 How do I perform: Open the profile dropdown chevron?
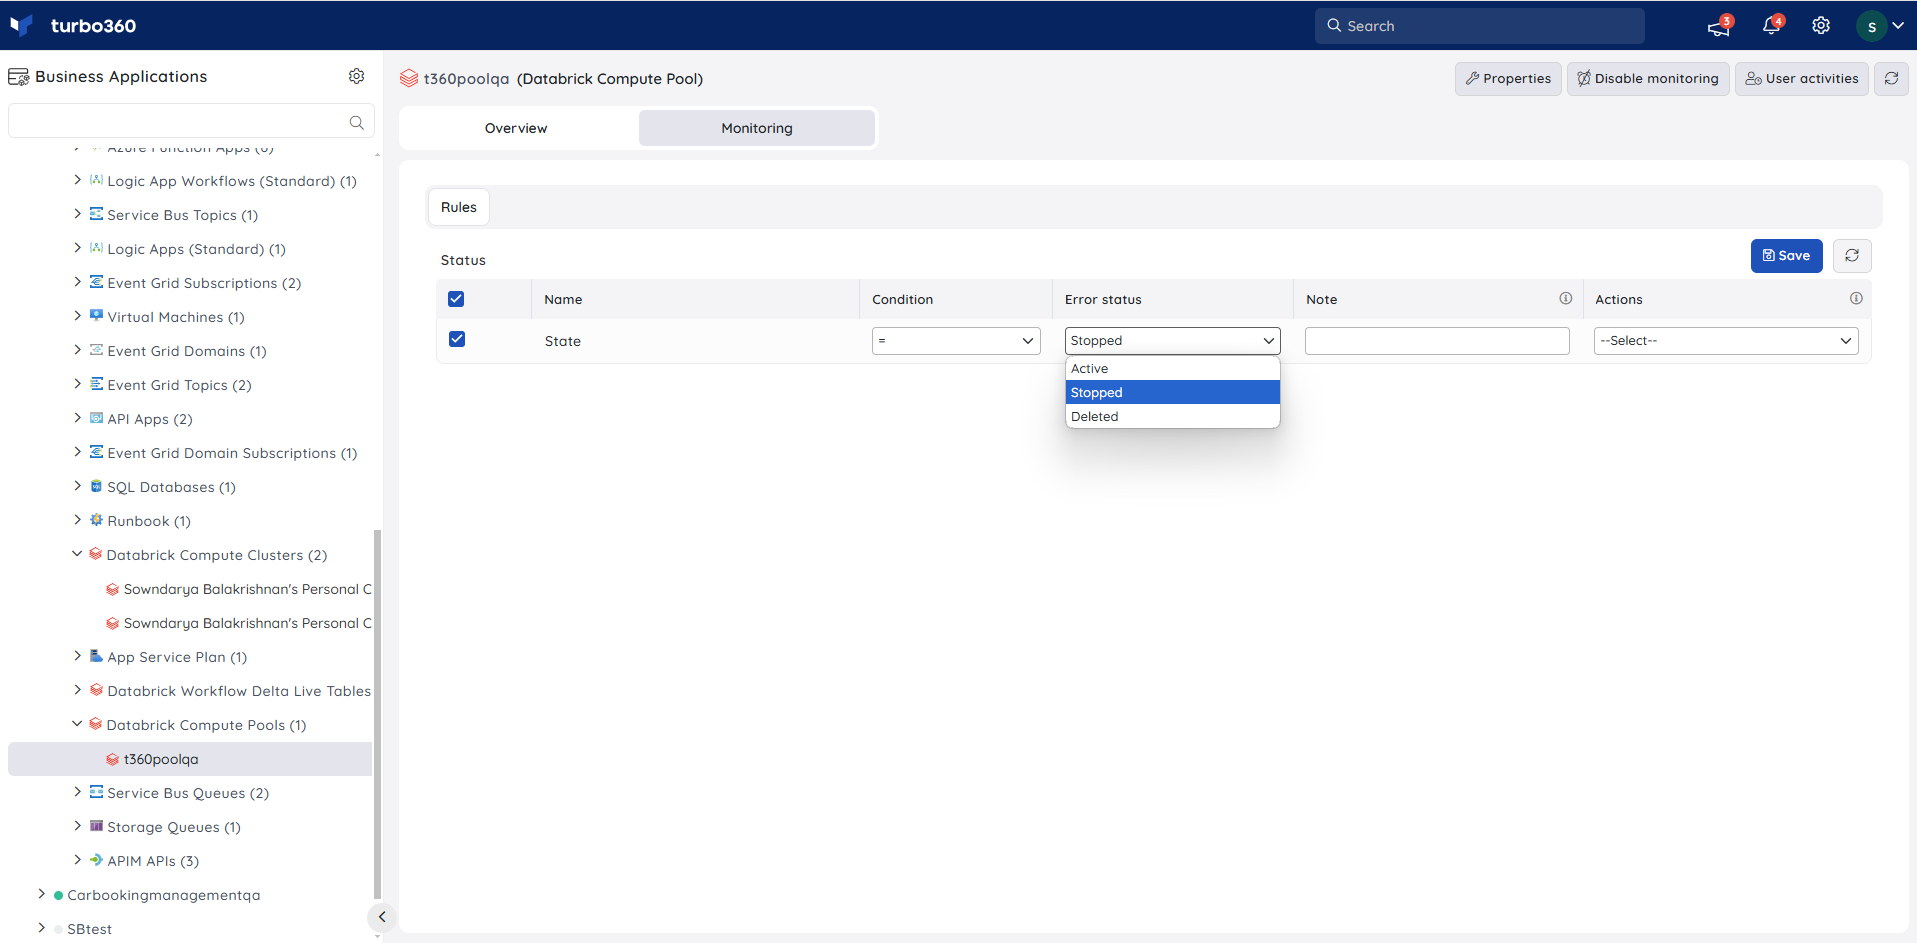1898,26
